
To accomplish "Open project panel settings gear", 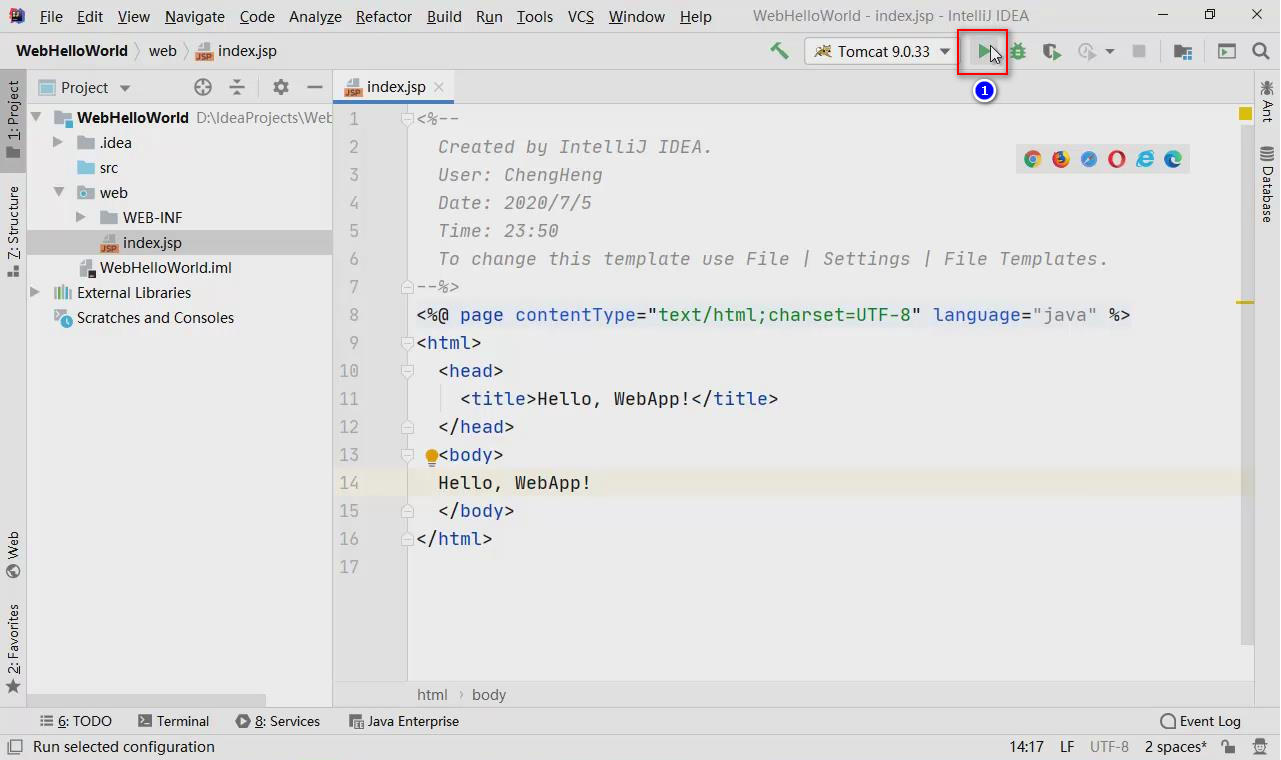I will click(281, 87).
